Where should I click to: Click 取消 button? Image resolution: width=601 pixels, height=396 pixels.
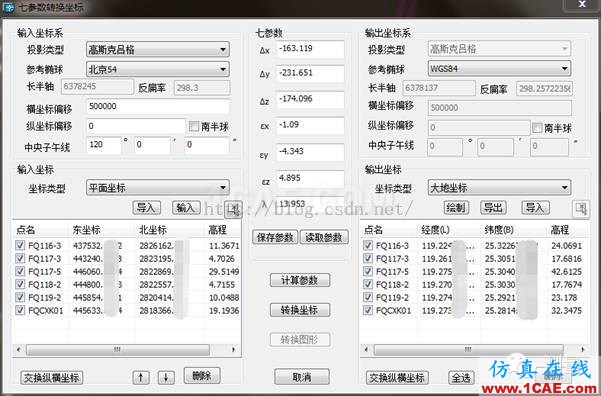tap(302, 377)
